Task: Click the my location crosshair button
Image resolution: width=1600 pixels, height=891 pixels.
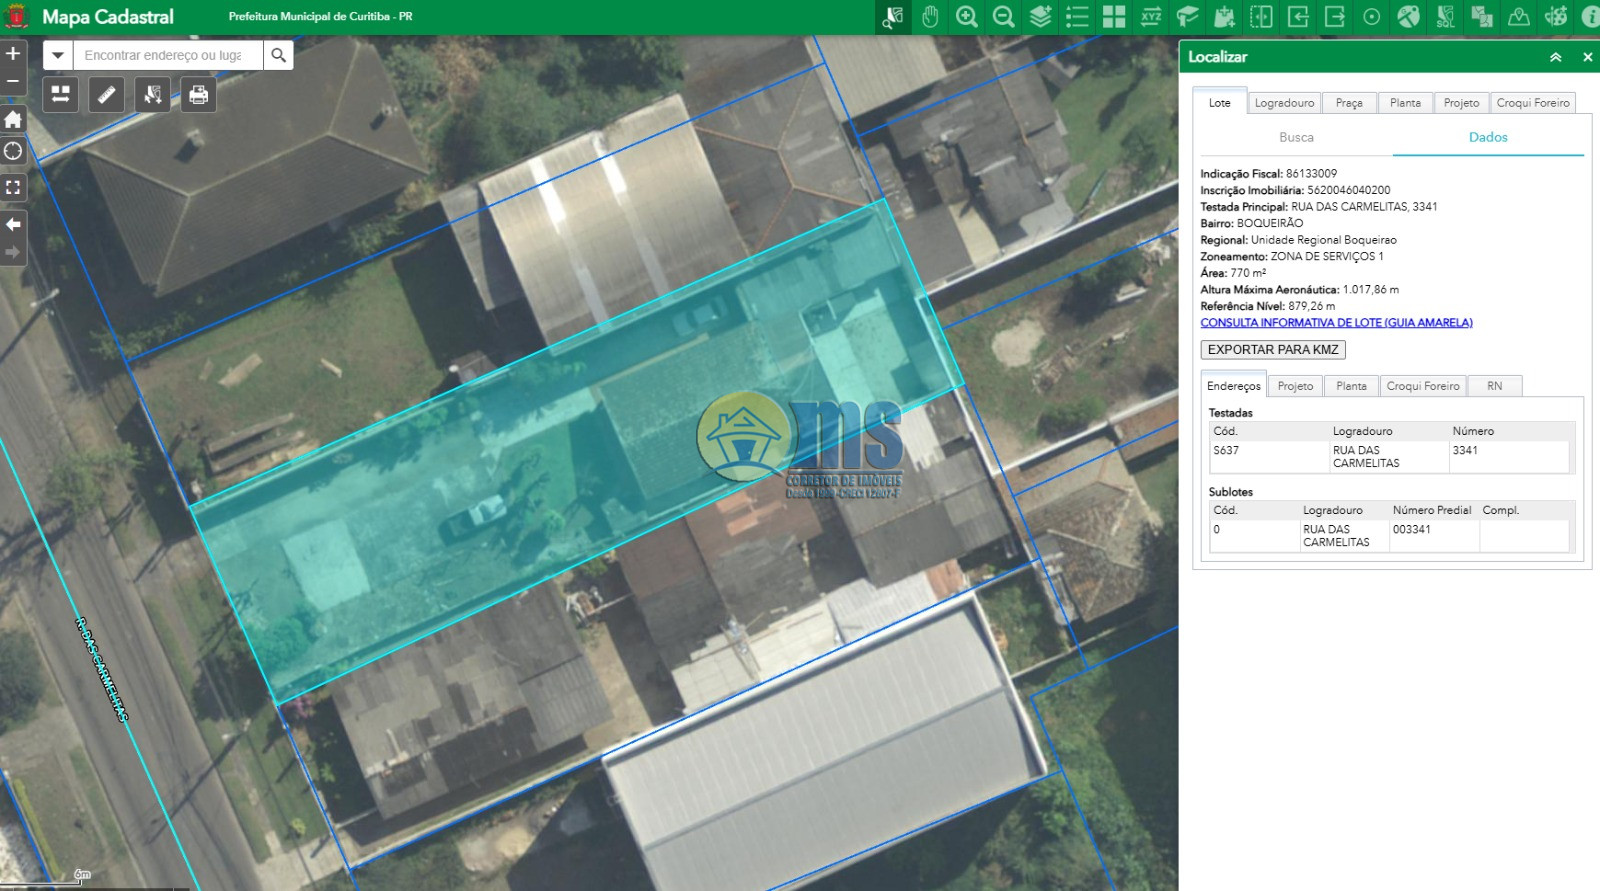Action: [13, 151]
